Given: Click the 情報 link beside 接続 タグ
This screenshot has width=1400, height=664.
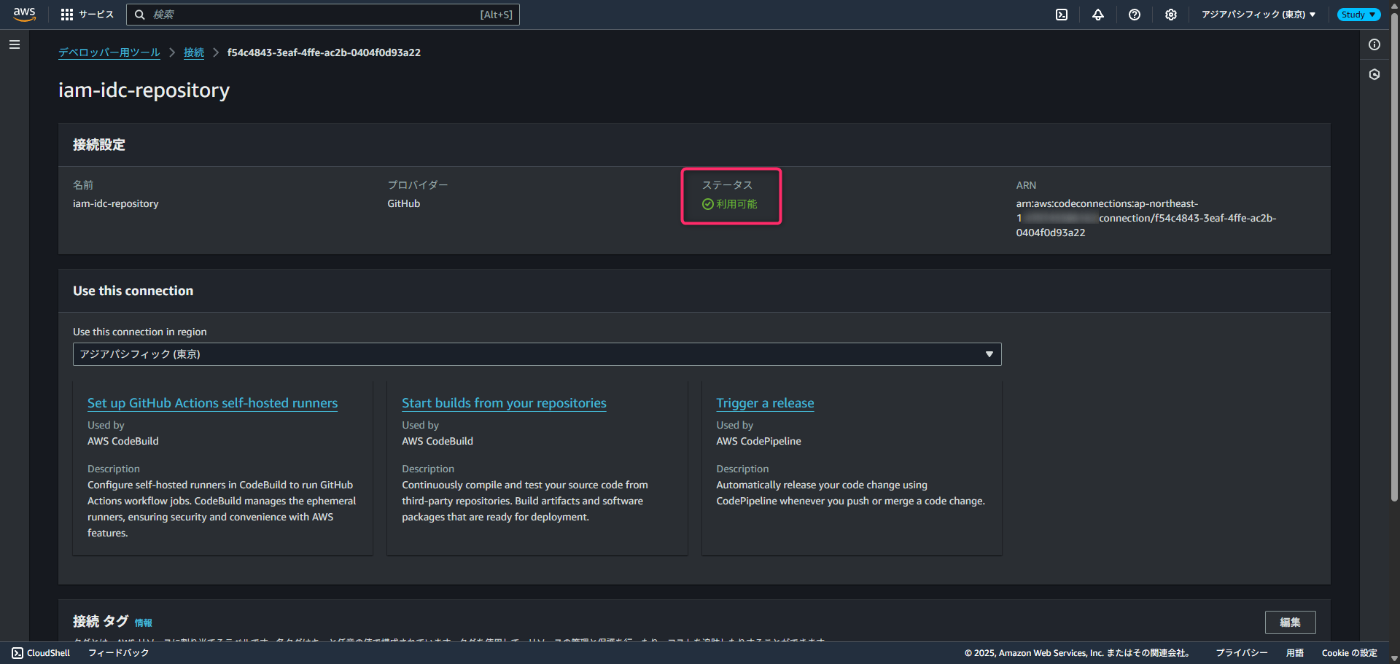Looking at the screenshot, I should click(144, 622).
